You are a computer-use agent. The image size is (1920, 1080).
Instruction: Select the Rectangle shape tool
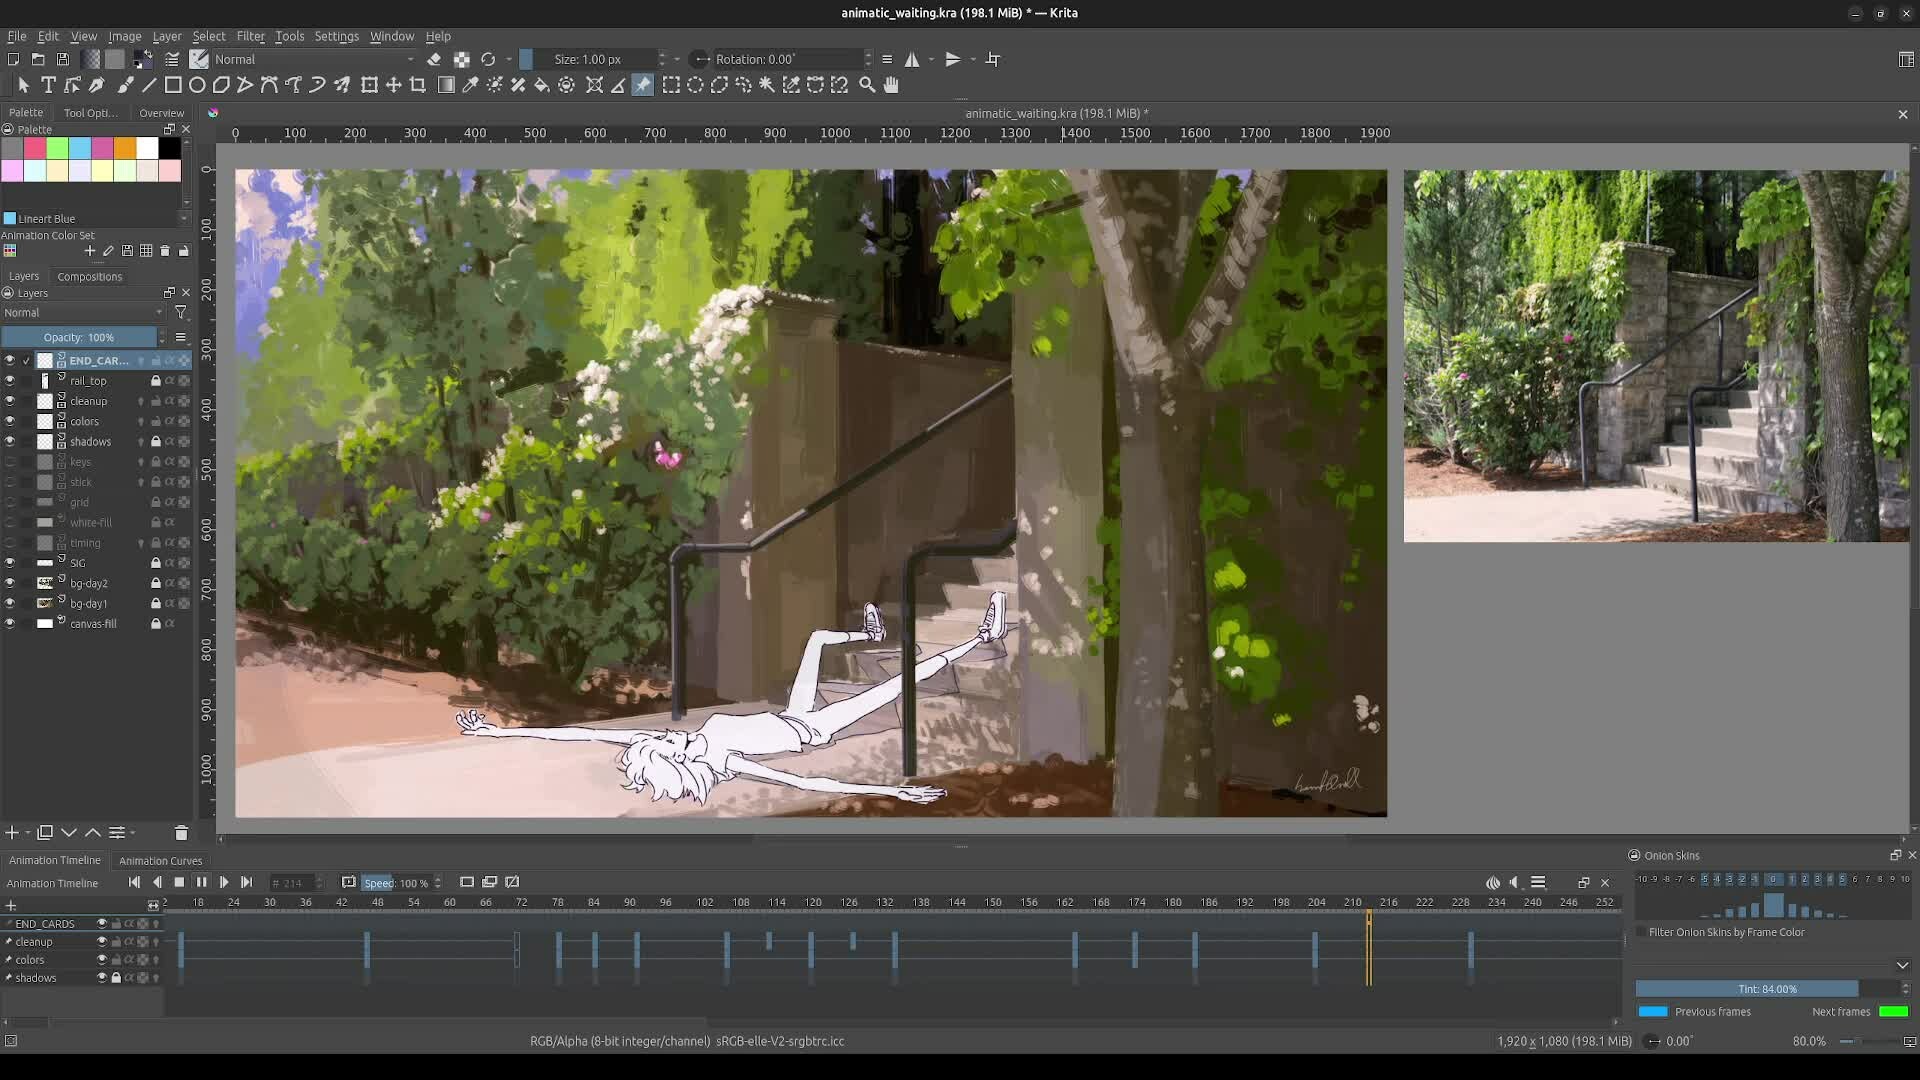173,86
